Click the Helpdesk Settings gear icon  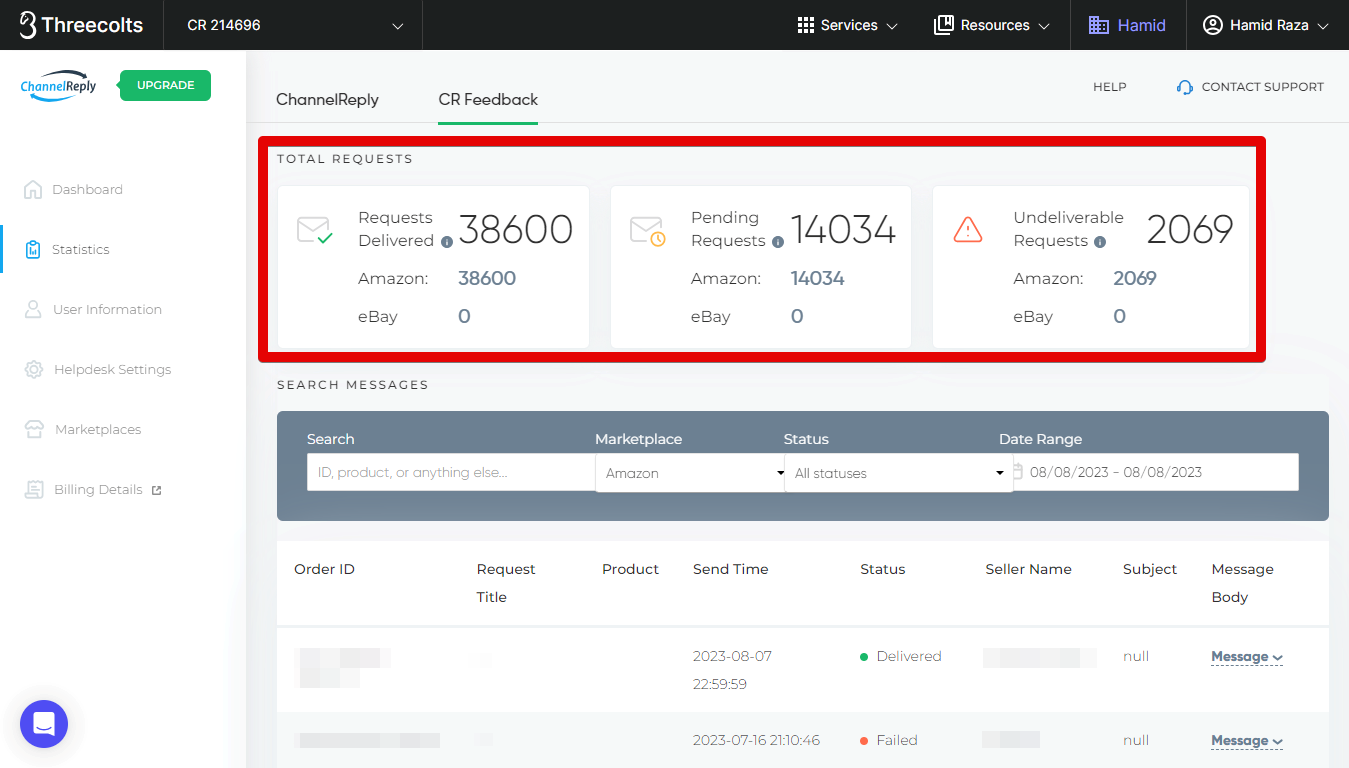click(34, 369)
